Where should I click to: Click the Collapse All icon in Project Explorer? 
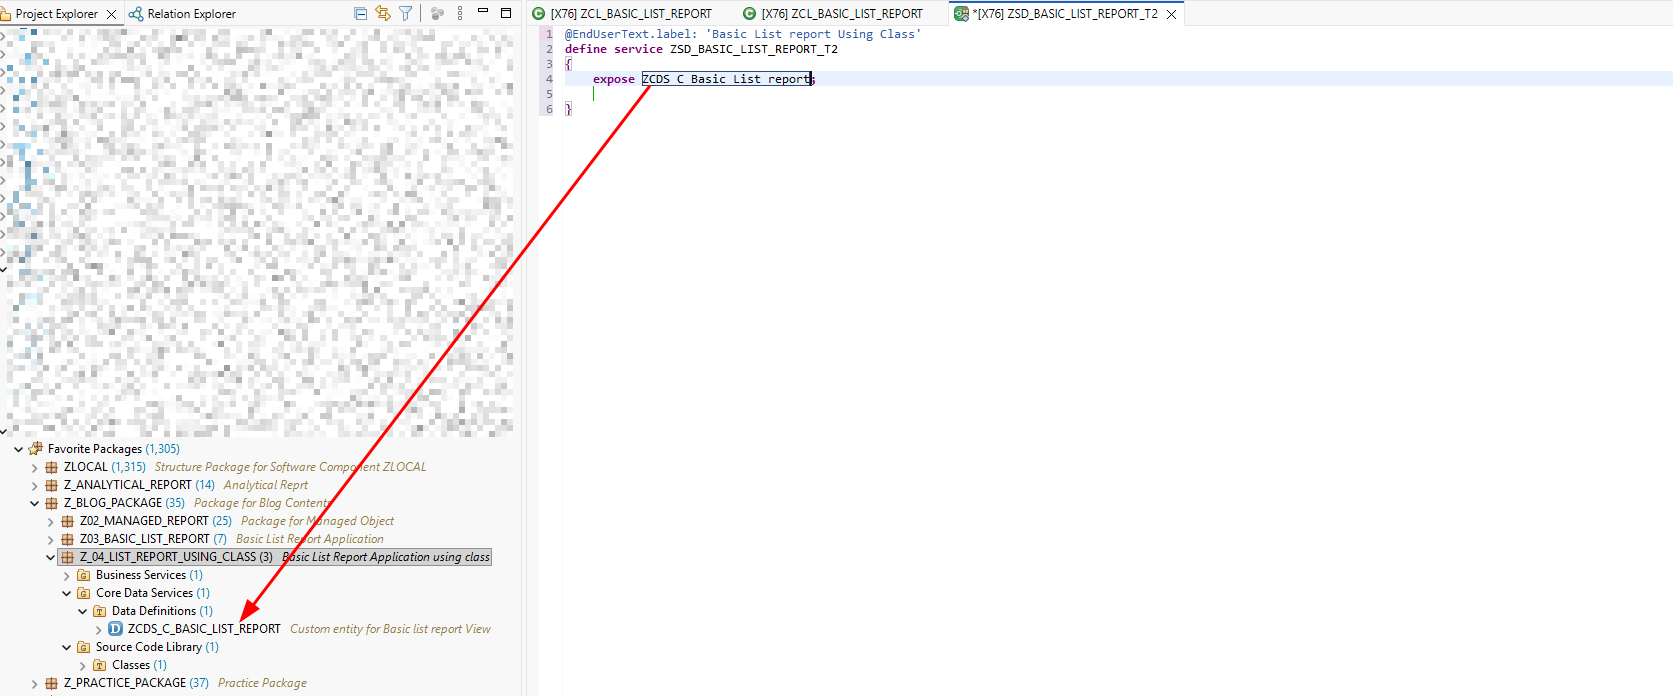tap(361, 13)
